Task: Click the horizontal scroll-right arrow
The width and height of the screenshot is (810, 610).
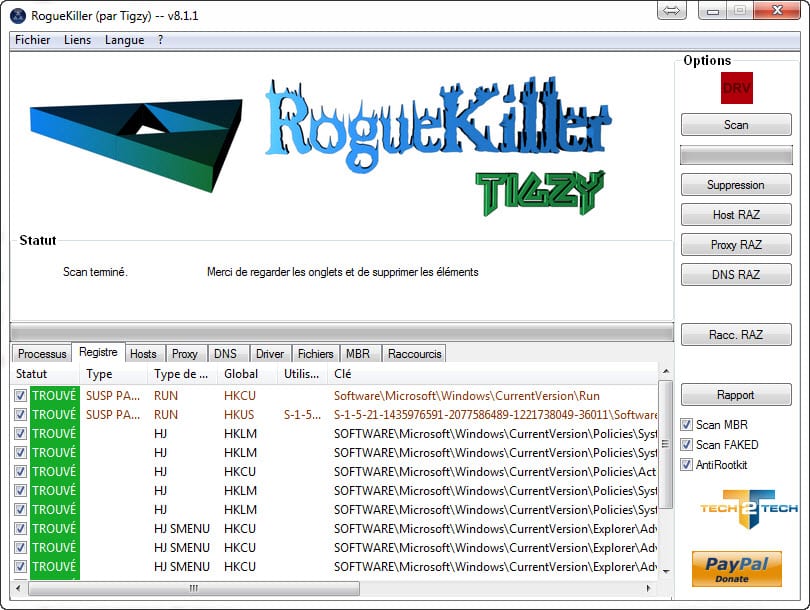Action: coord(649,588)
